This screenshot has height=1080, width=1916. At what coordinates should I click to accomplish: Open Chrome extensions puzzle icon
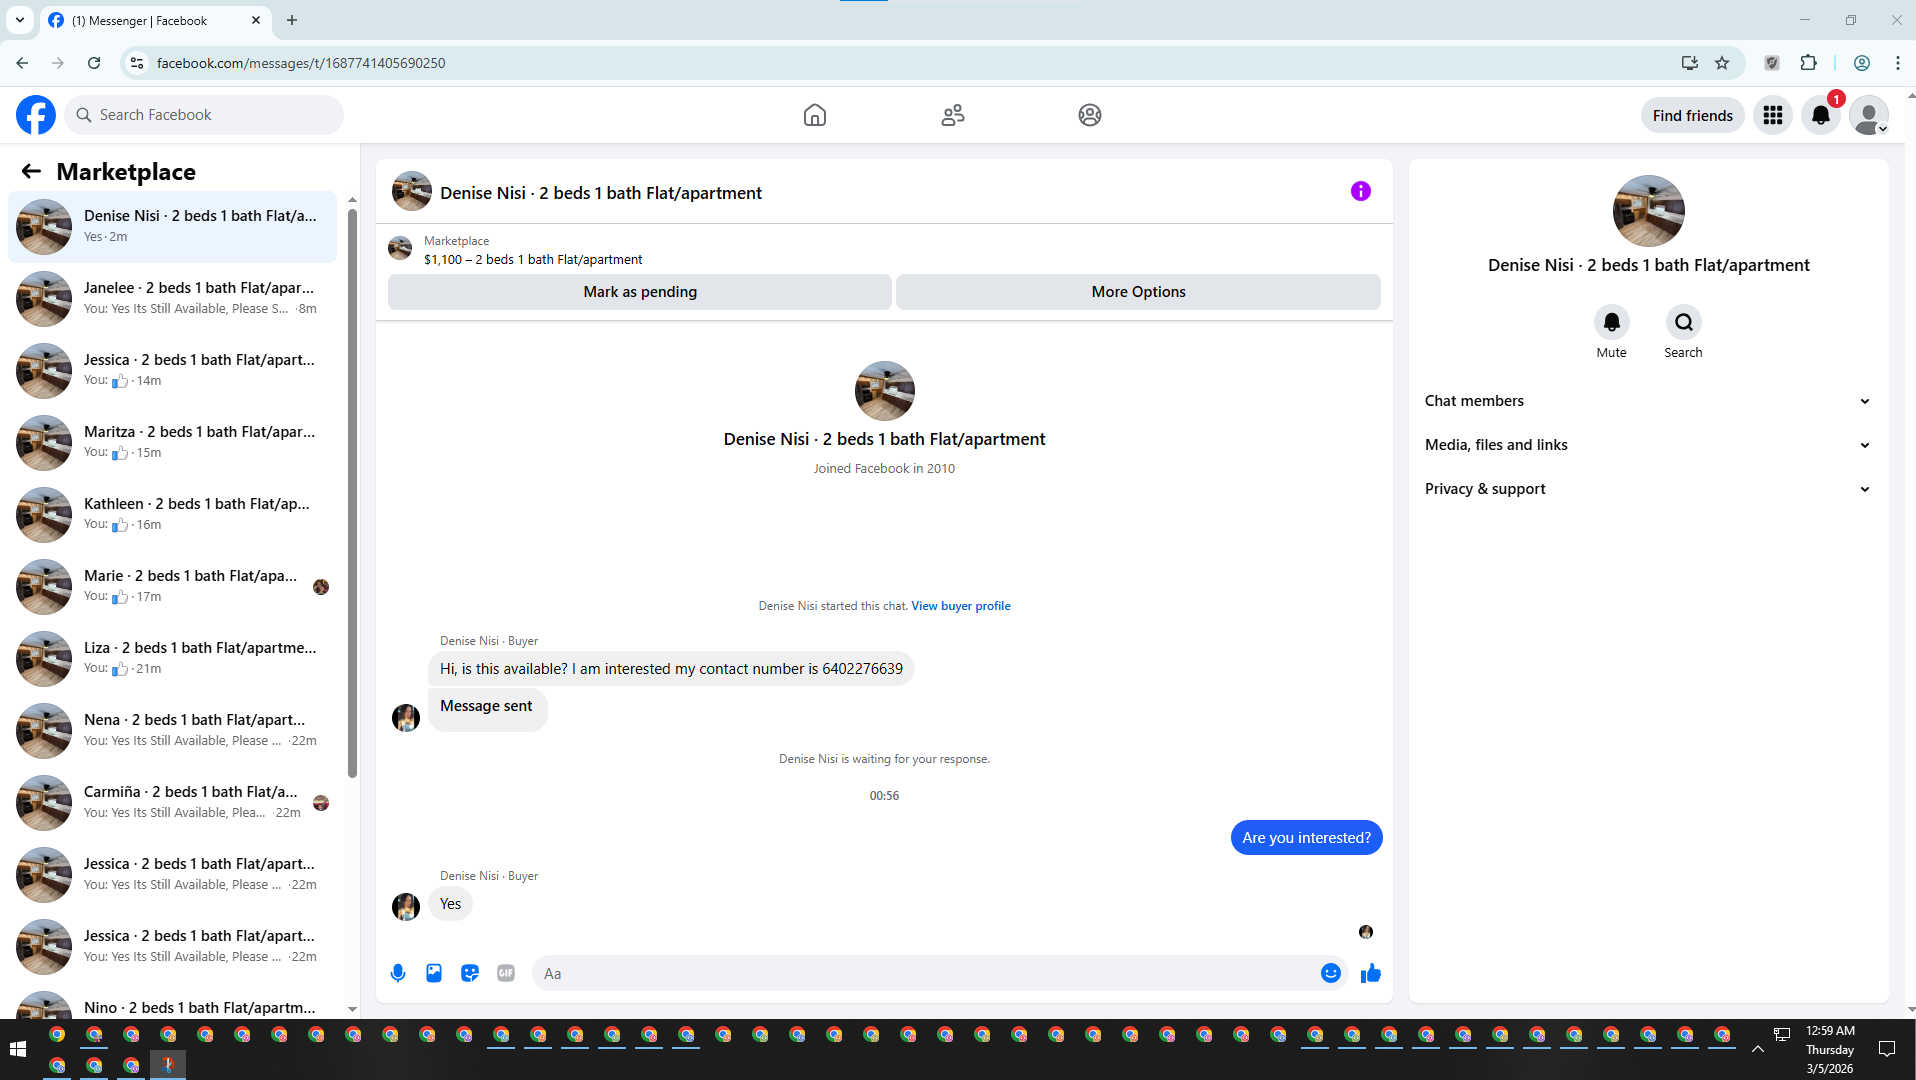pyautogui.click(x=1808, y=63)
